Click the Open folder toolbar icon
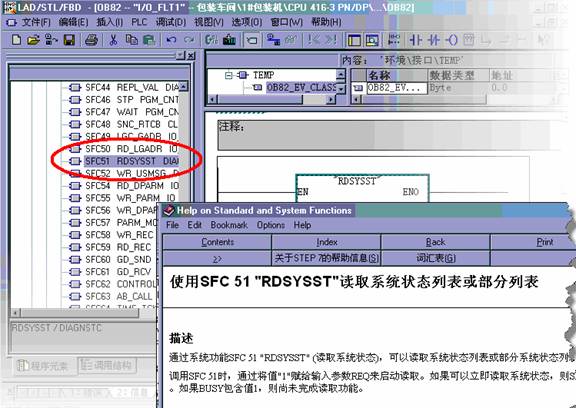This screenshot has width=576, height=408. pyautogui.click(x=33, y=40)
